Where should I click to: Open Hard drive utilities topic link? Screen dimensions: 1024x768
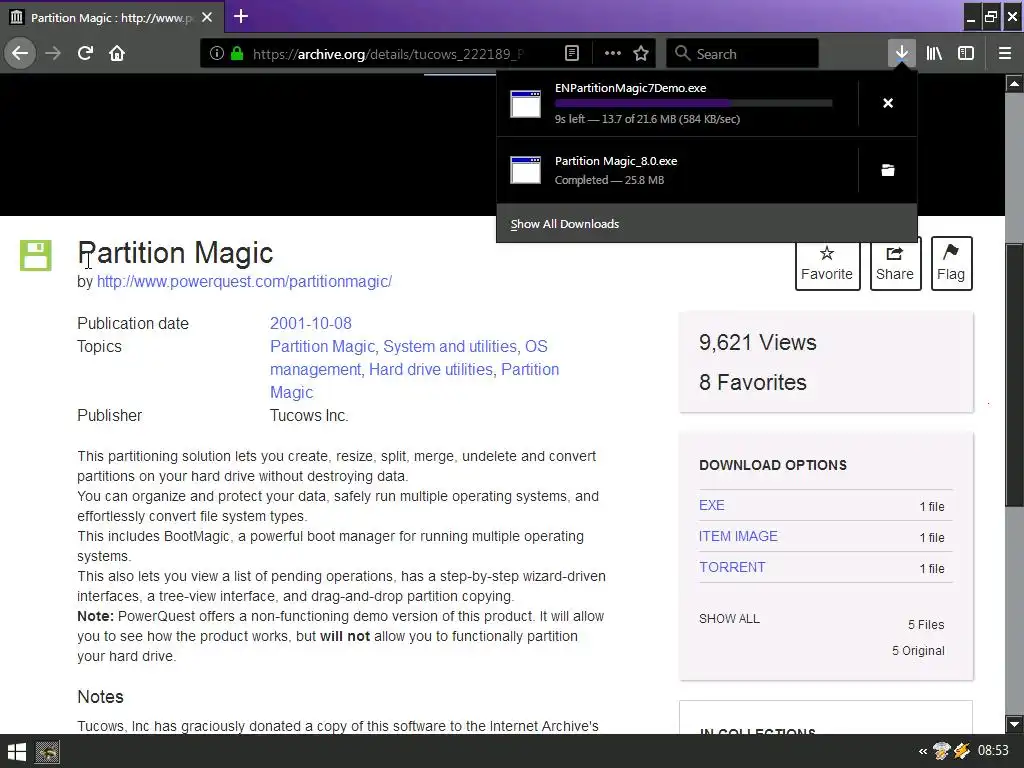point(431,370)
